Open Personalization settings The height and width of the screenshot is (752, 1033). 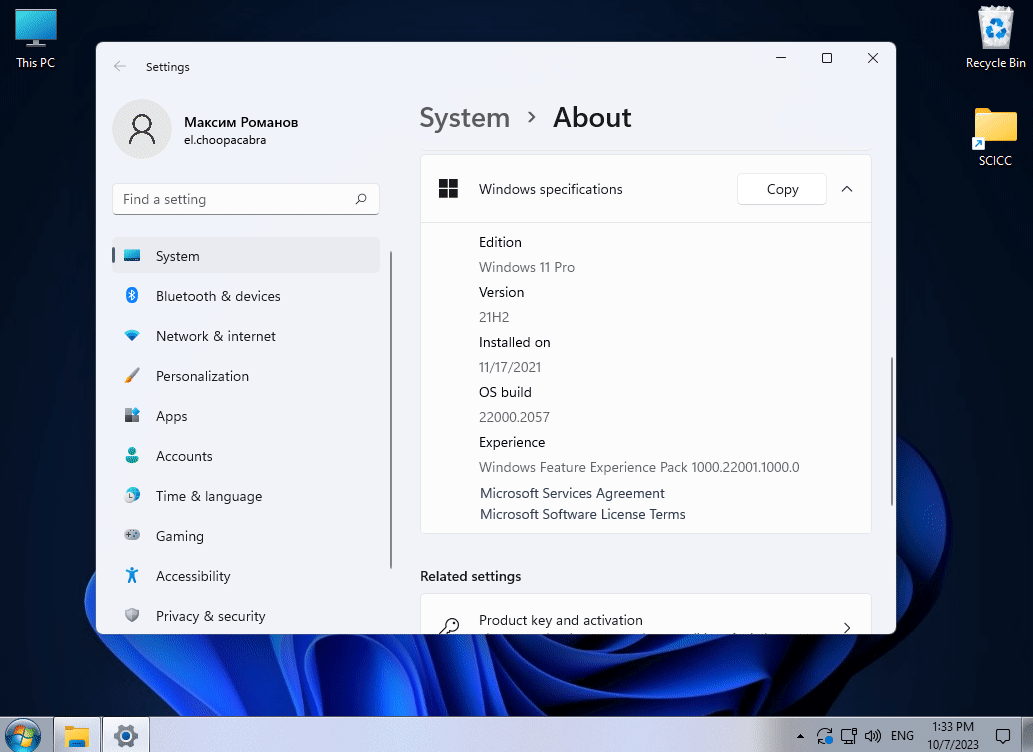[x=246, y=376]
